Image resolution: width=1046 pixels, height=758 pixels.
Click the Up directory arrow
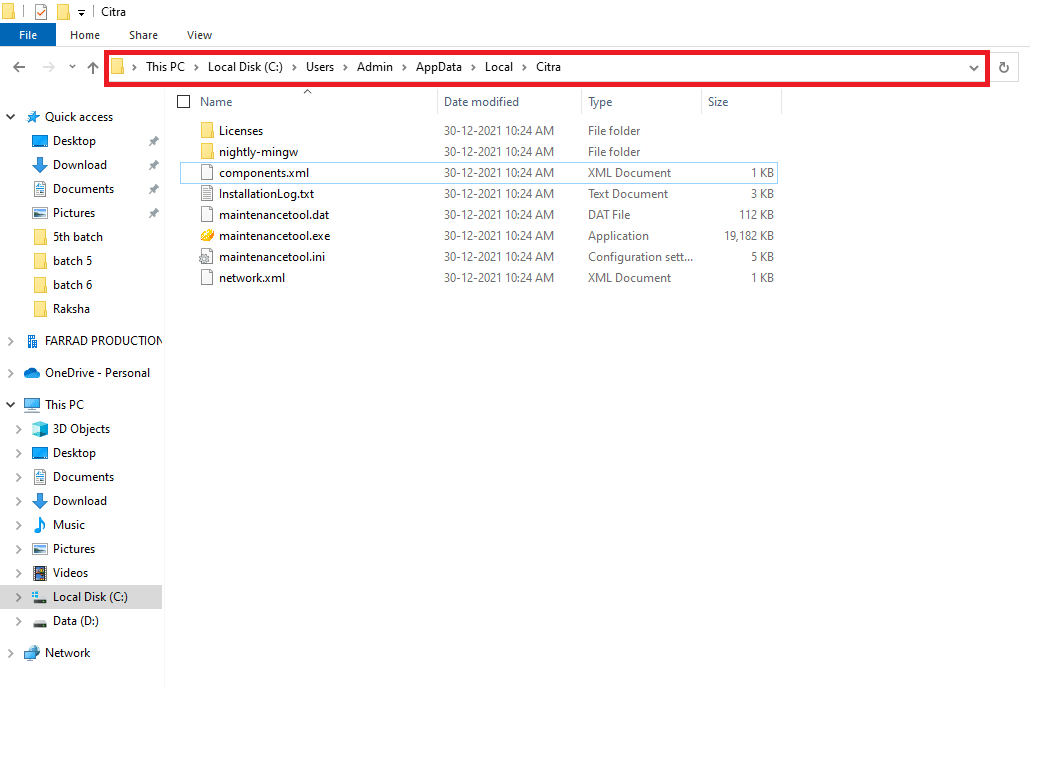click(x=93, y=67)
